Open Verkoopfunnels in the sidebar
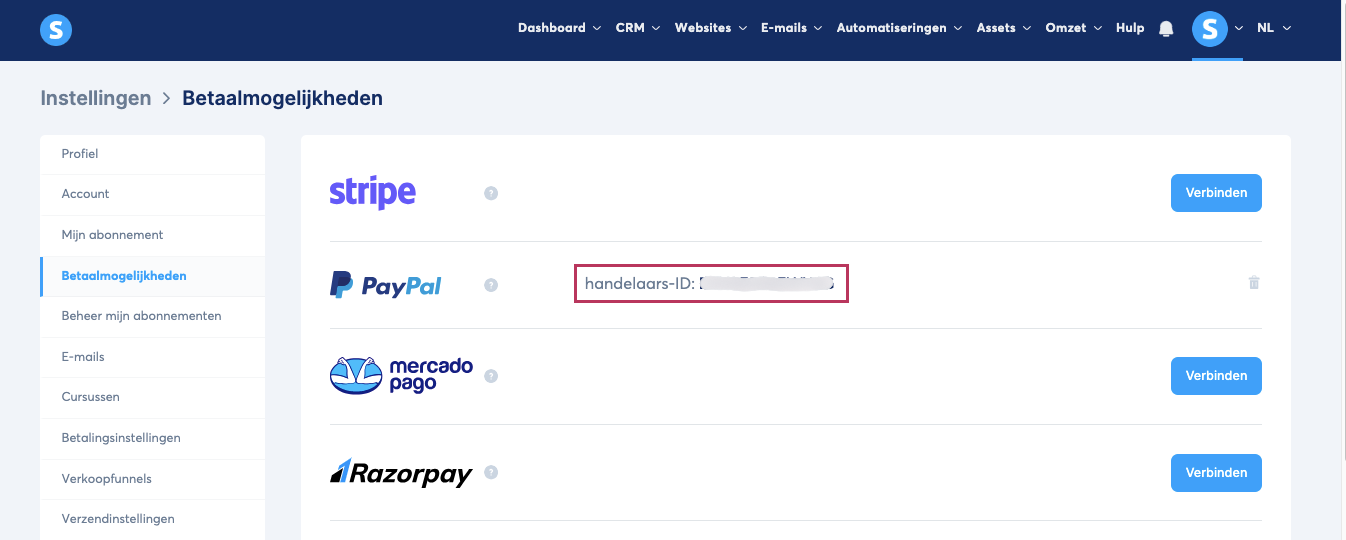The height and width of the screenshot is (540, 1346). (152, 479)
